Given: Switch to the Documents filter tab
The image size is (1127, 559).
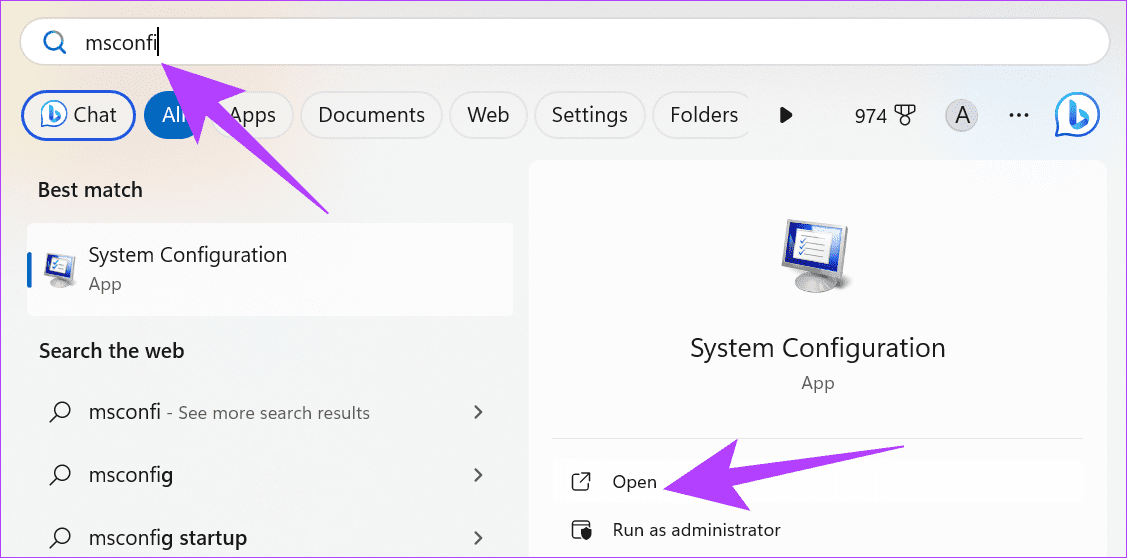Looking at the screenshot, I should point(371,115).
